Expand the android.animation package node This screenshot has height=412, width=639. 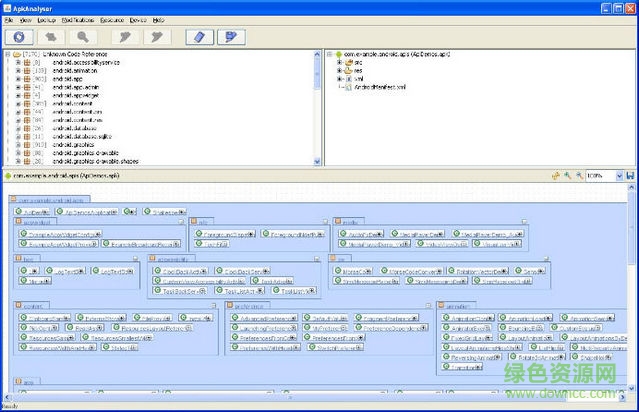tap(17, 70)
